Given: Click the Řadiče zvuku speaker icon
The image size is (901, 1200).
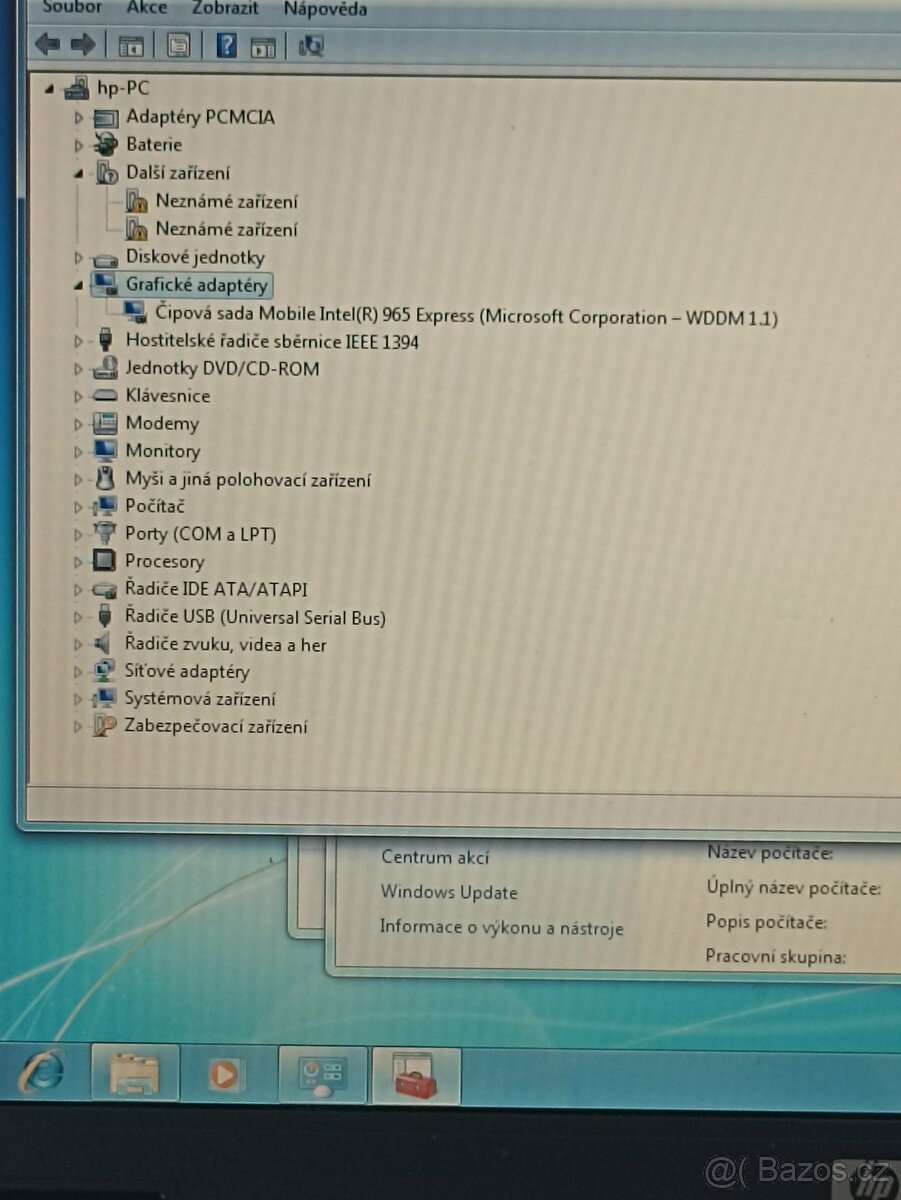Looking at the screenshot, I should tap(103, 644).
